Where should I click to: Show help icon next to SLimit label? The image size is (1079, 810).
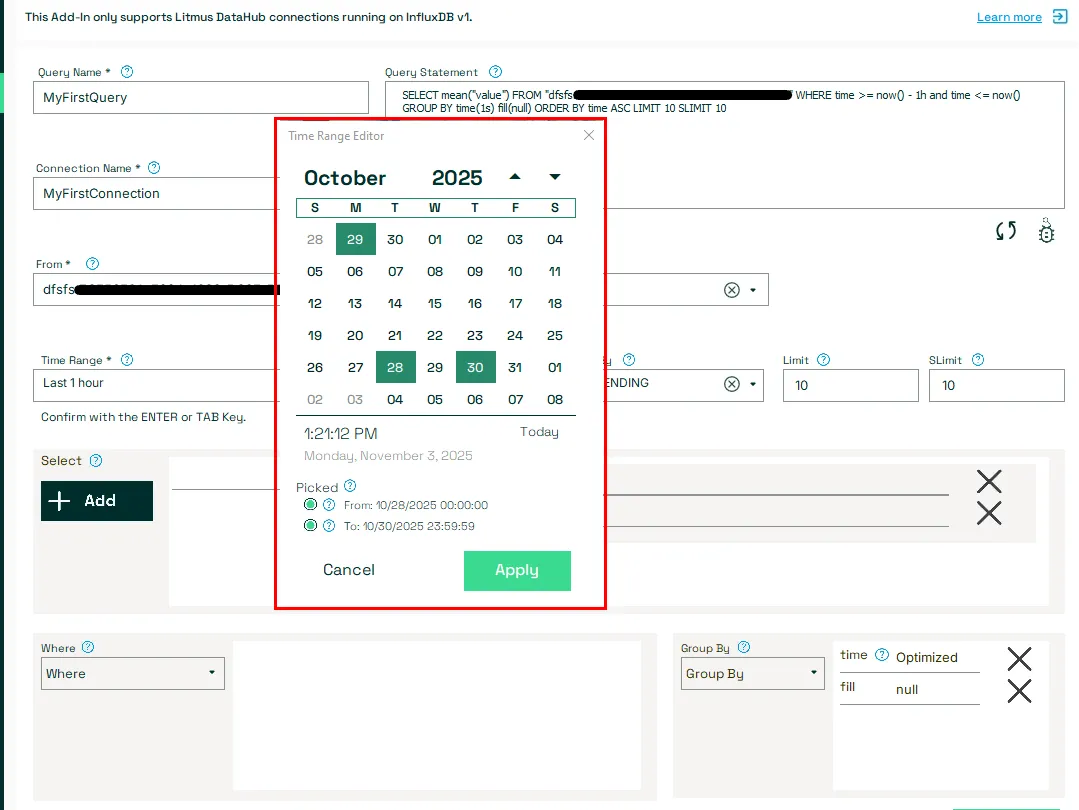pyautogui.click(x=978, y=359)
